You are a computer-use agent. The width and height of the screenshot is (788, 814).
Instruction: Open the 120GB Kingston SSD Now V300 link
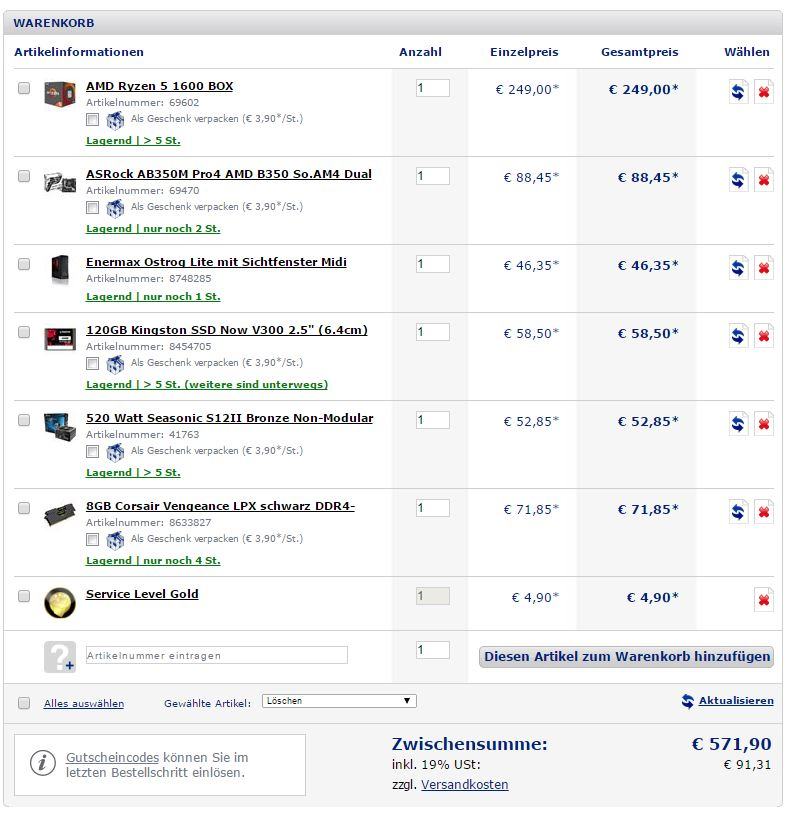click(x=227, y=330)
